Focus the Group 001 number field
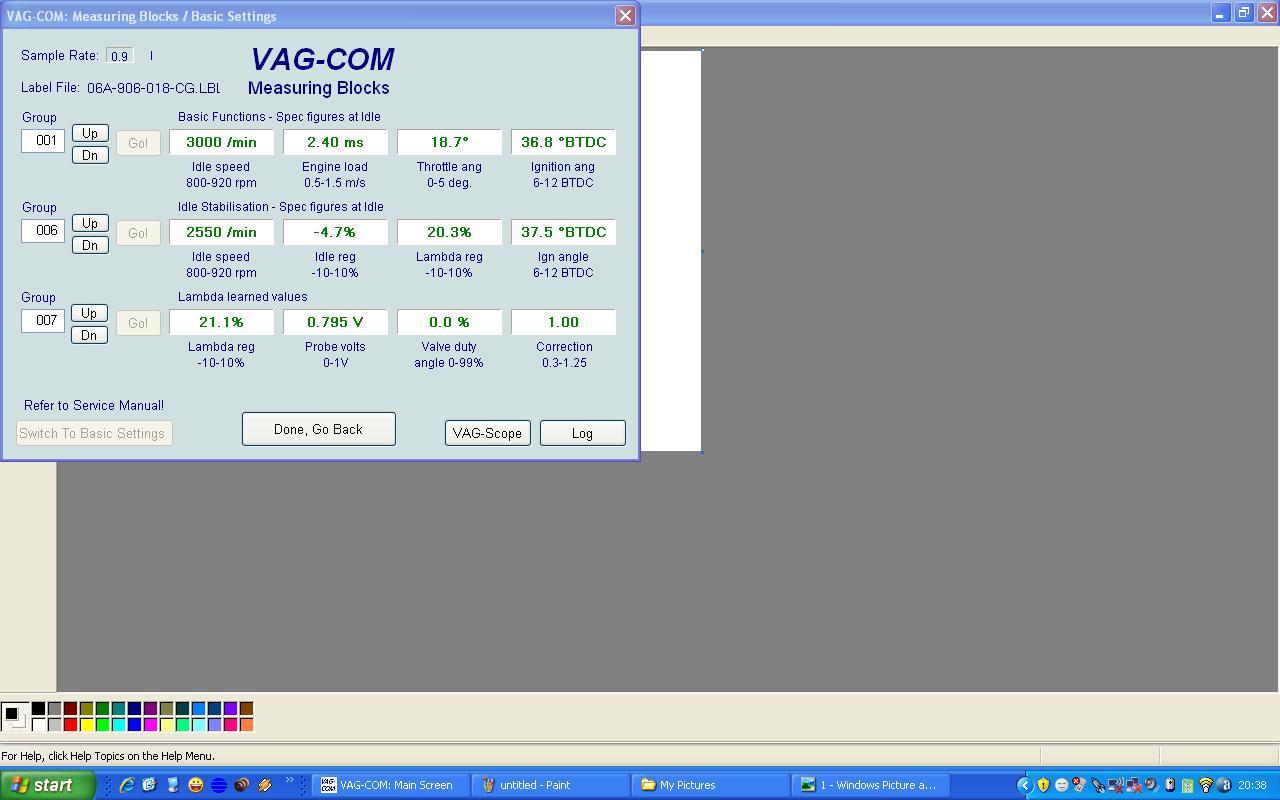 click(x=43, y=141)
